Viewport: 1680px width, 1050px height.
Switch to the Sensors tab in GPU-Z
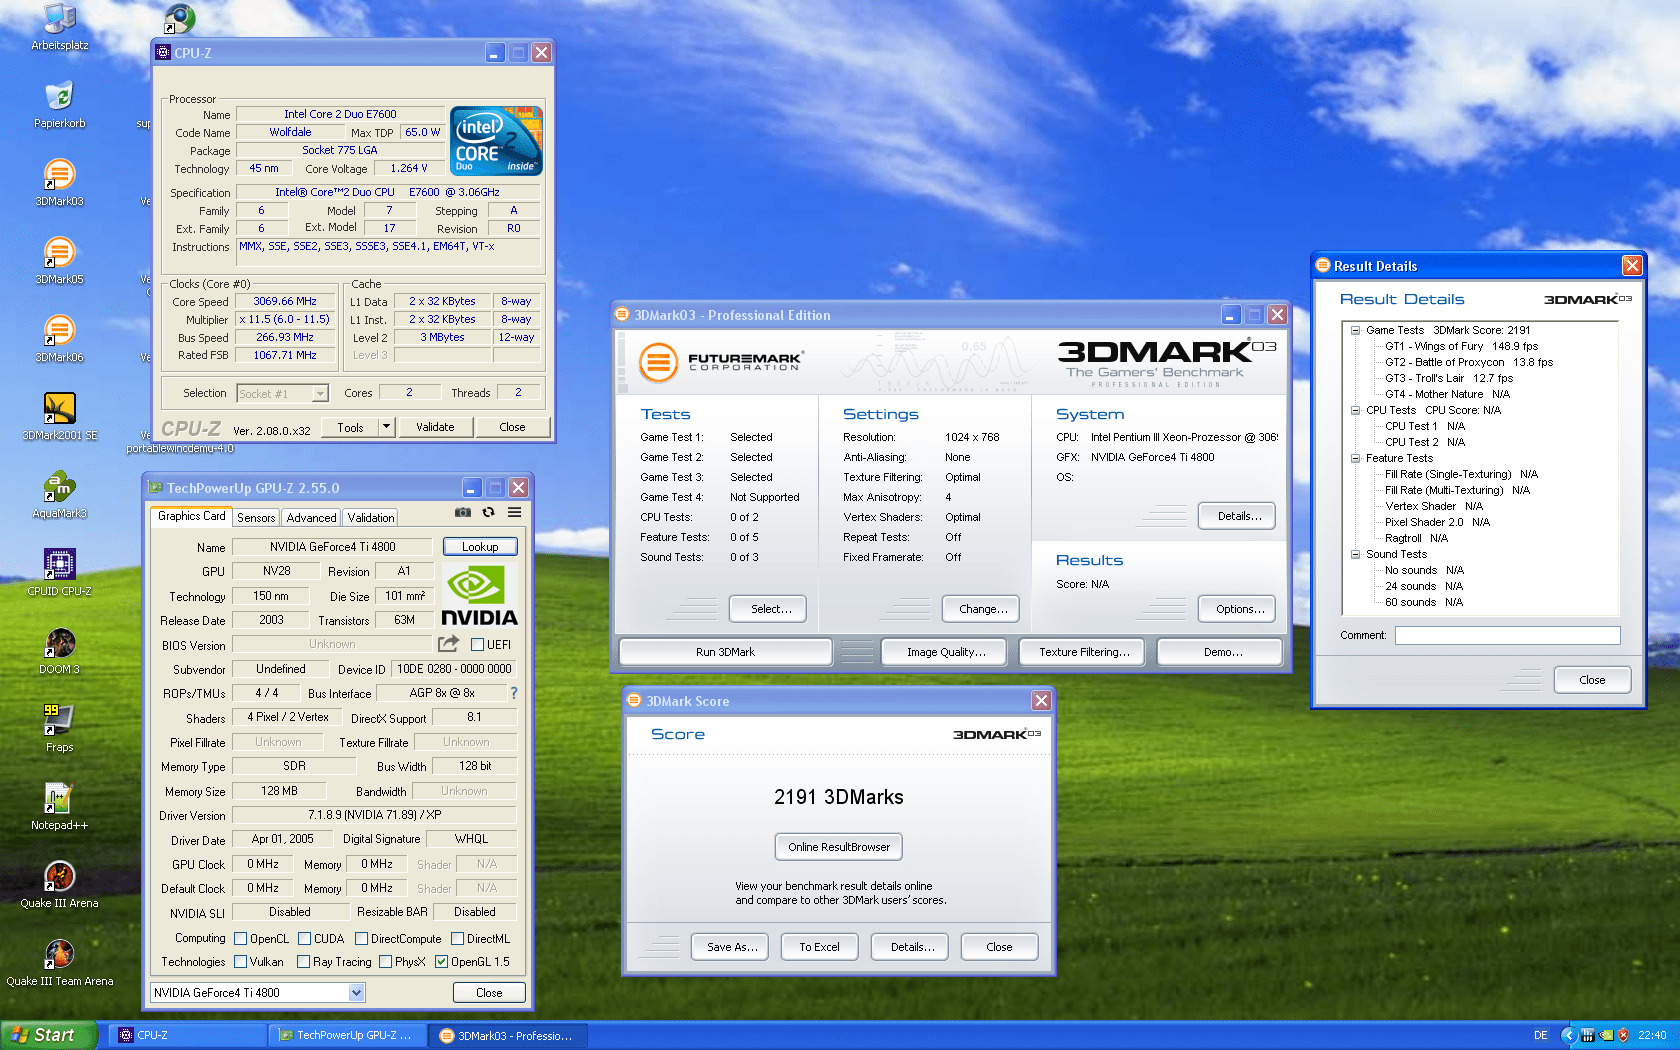coord(256,518)
